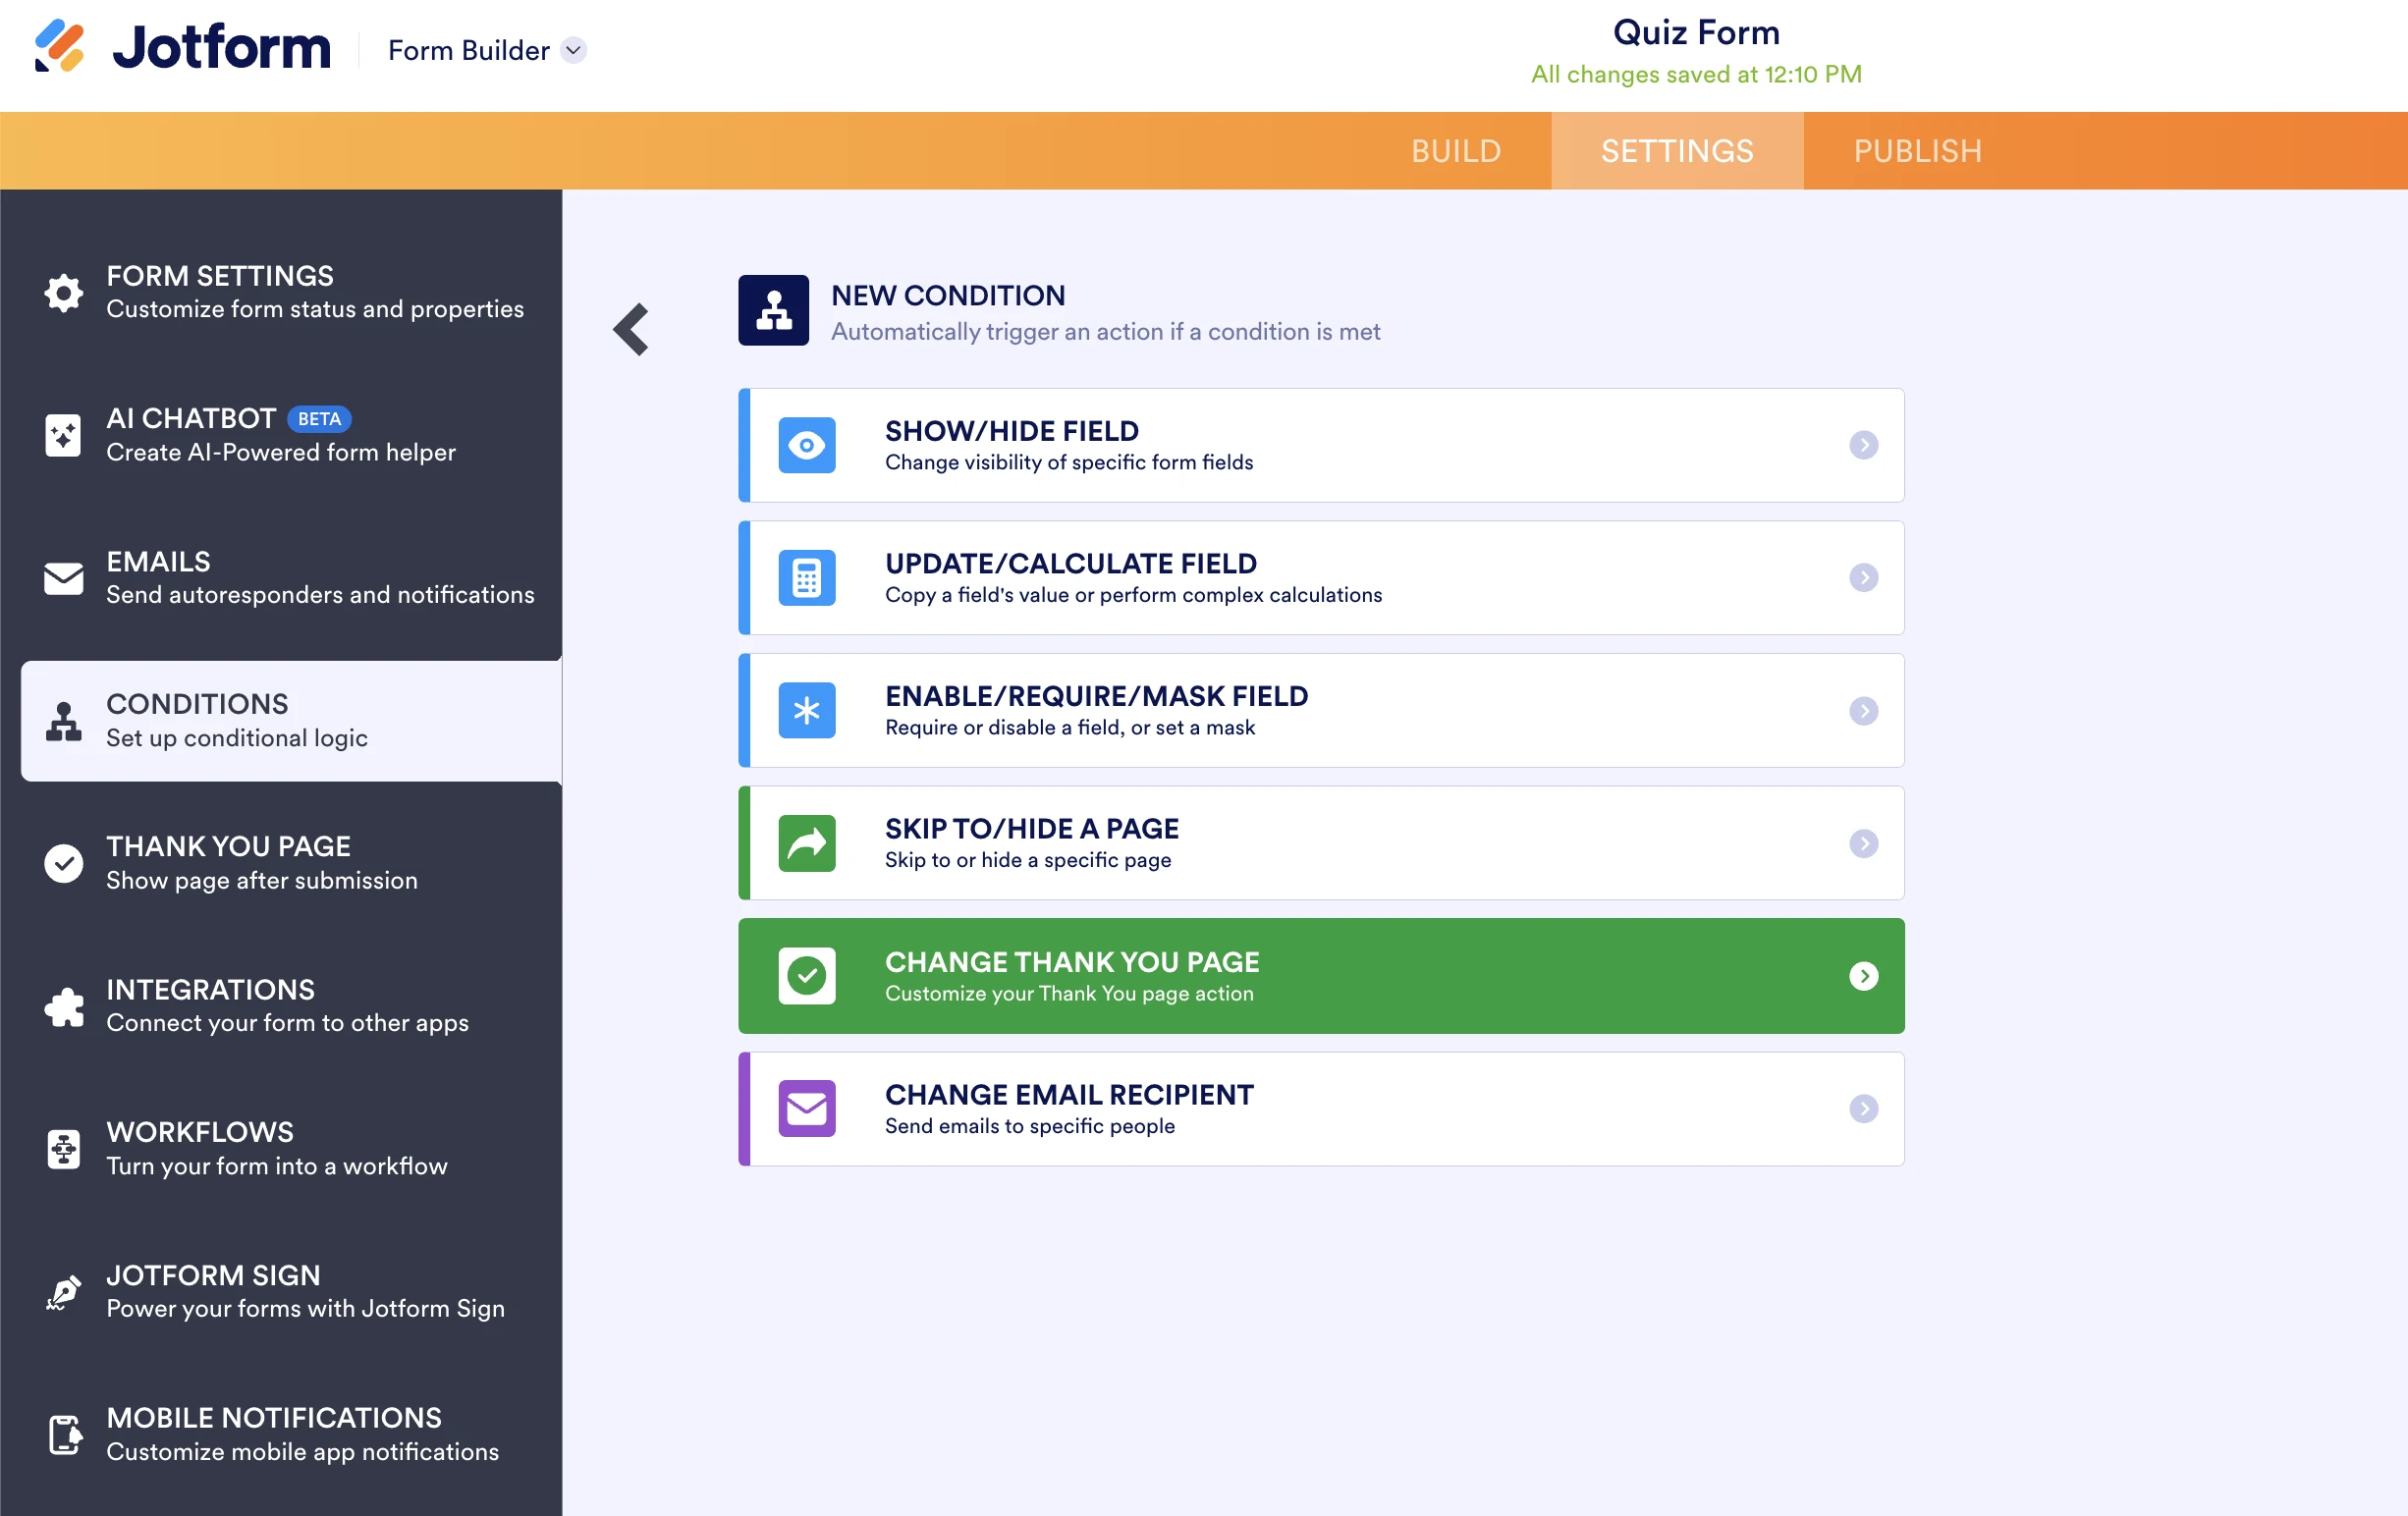Open the Publish tab
Viewport: 2408px width, 1516px height.
tap(1917, 150)
